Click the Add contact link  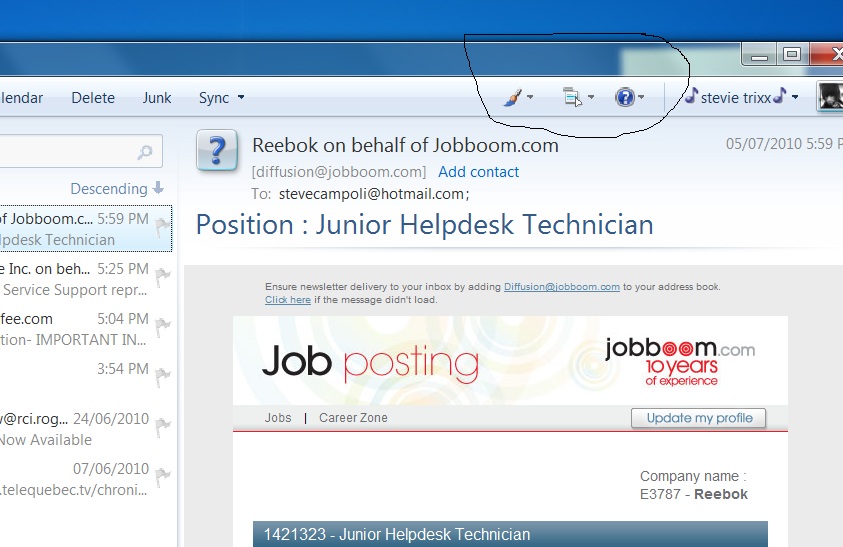[x=478, y=172]
